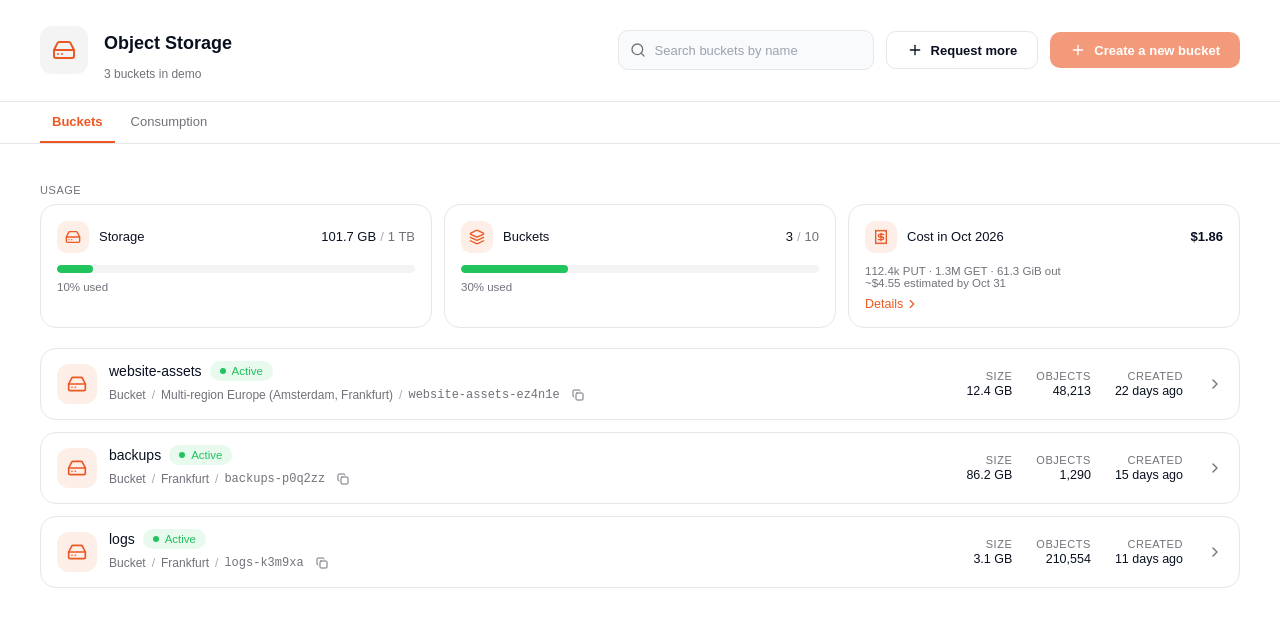Click the logs bucket icon

point(77,552)
